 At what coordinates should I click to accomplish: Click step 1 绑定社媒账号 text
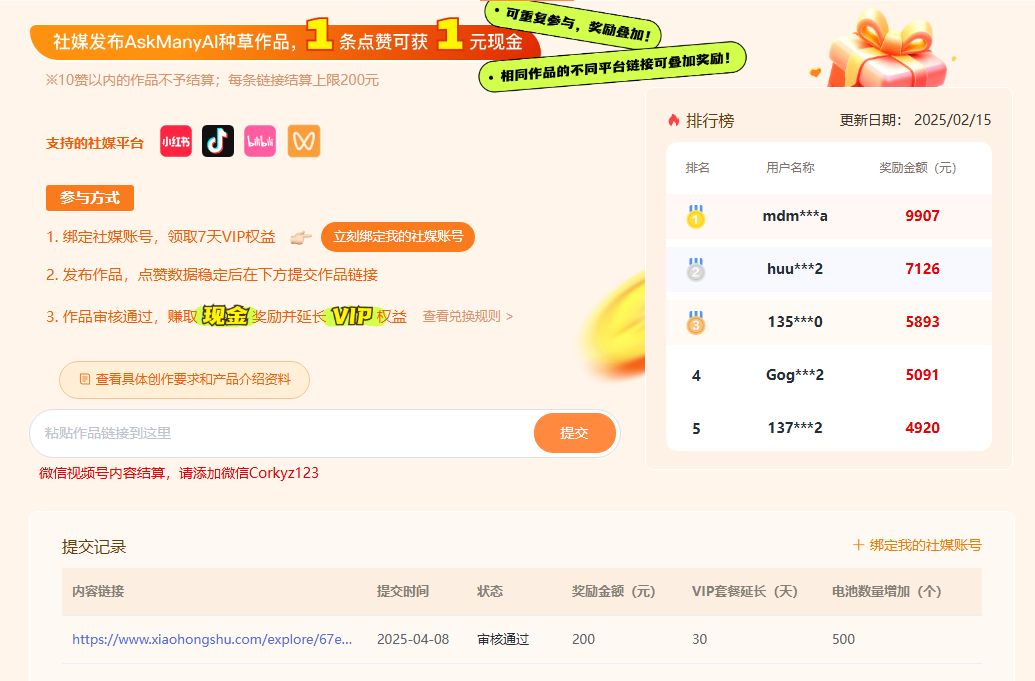(160, 237)
